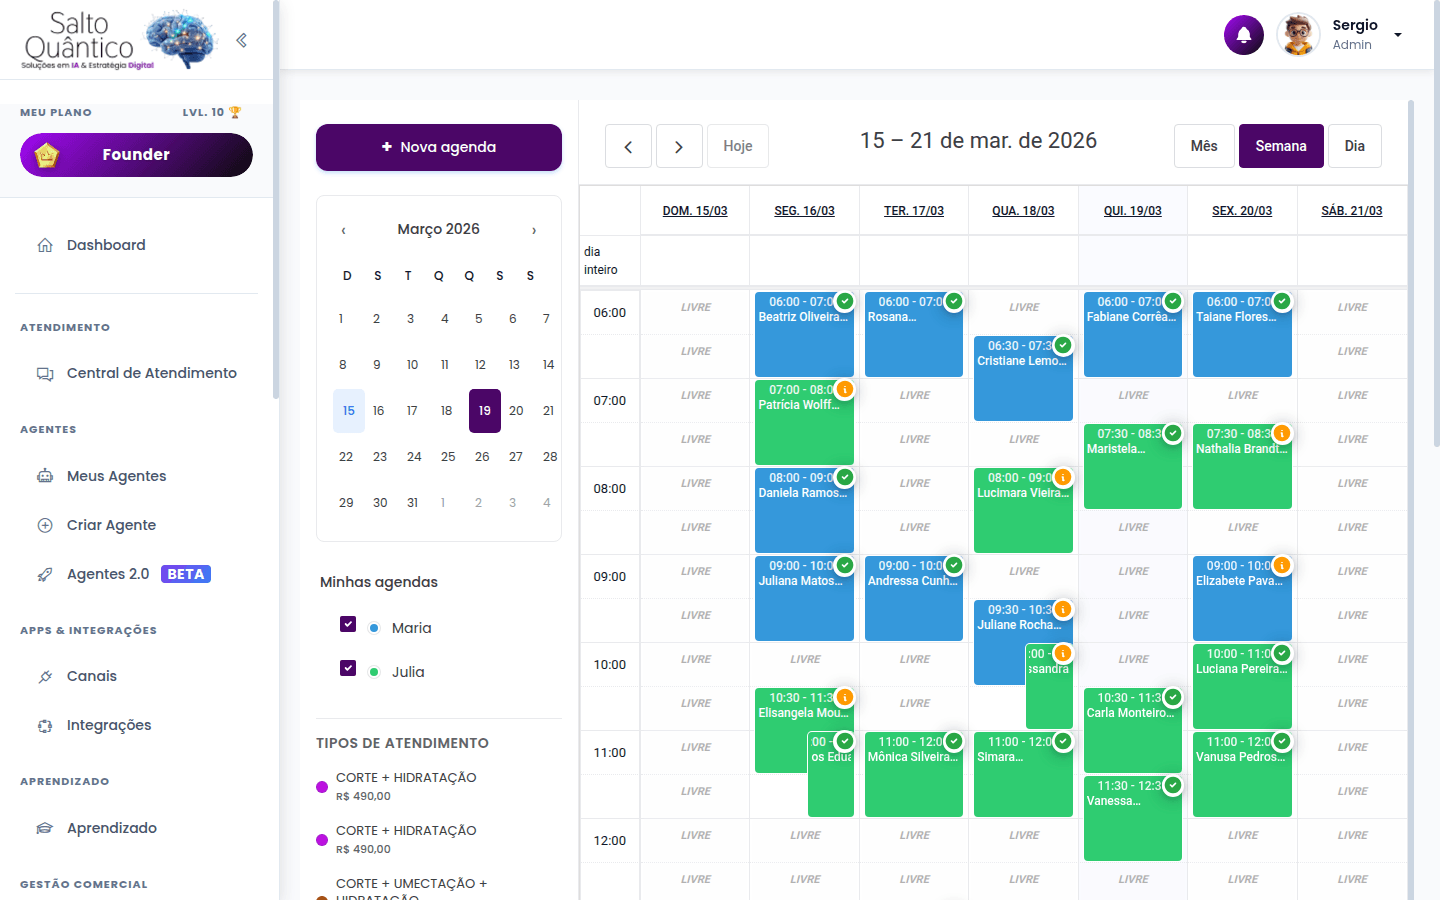Click the Meus Agentes robot icon

click(x=45, y=476)
